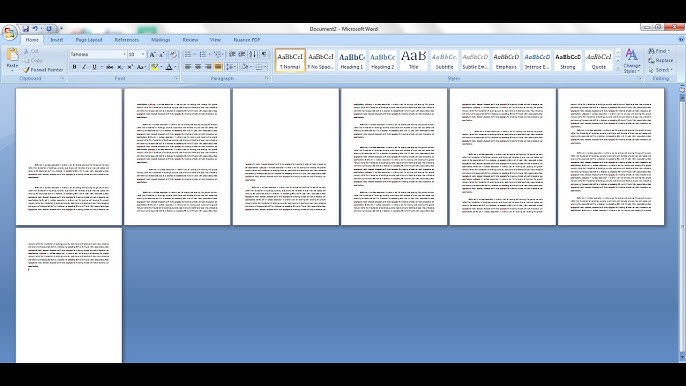Toggle Strikethrough formatting
Image resolution: width=686 pixels, height=386 pixels.
tap(109, 67)
